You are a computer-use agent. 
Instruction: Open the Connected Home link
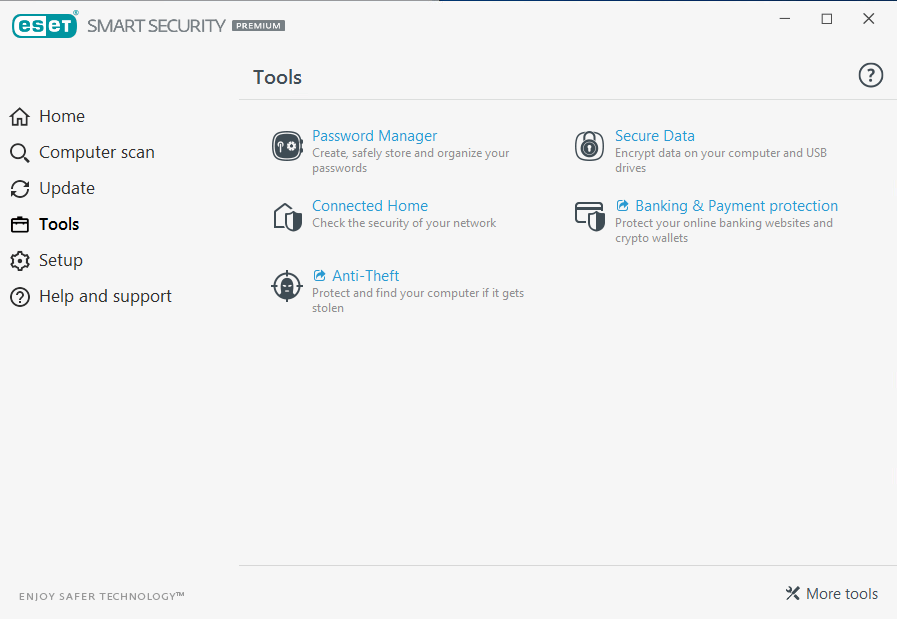[x=370, y=205]
